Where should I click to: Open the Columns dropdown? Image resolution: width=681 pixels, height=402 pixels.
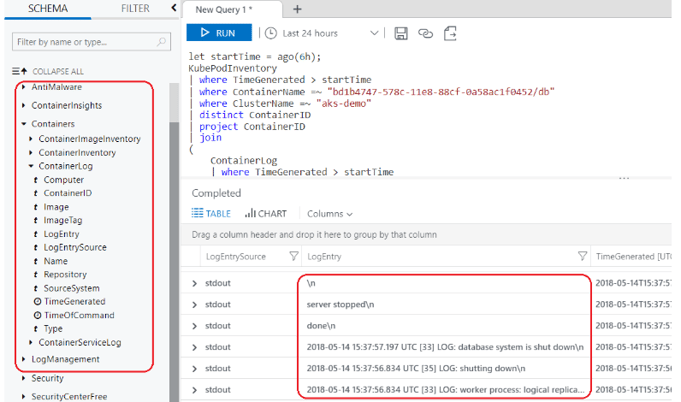pyautogui.click(x=329, y=213)
